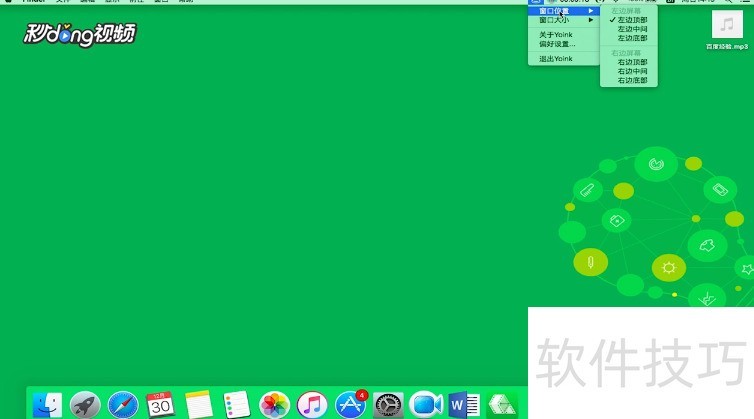Open App Store with 4 badge
754x419 pixels.
point(351,405)
